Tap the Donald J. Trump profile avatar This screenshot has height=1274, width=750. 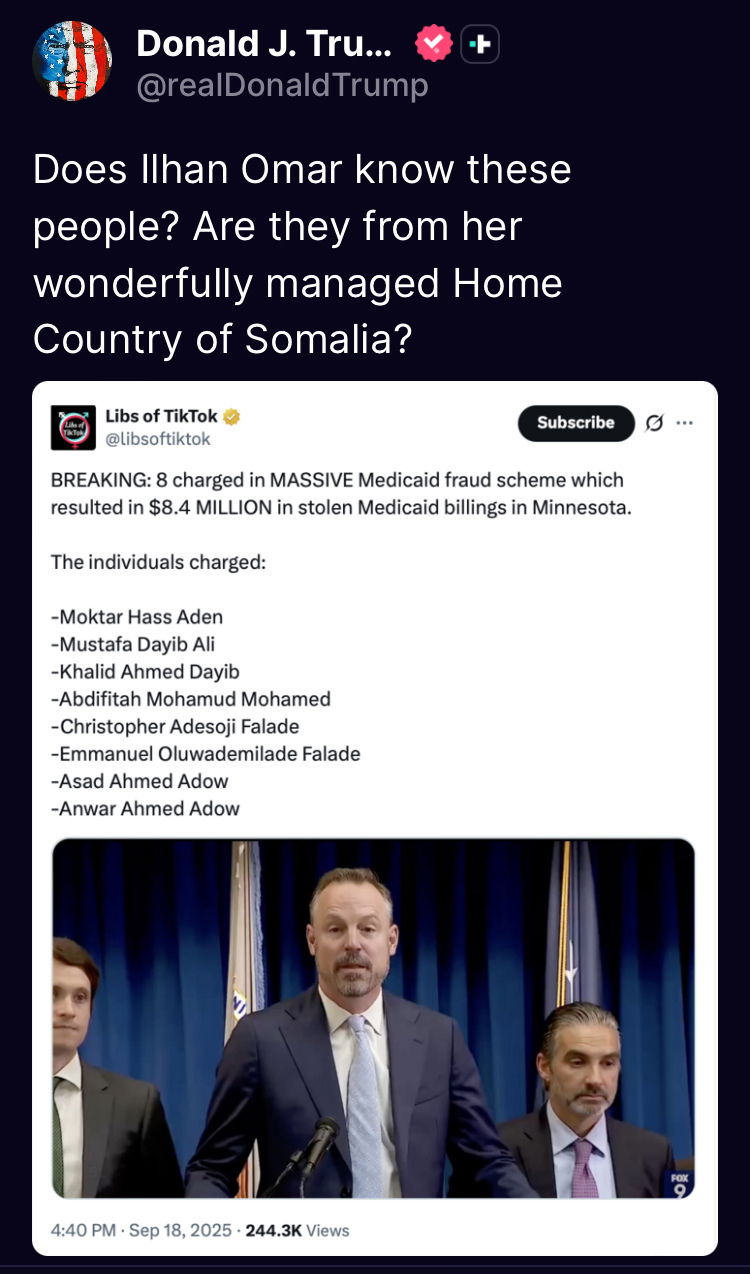[x=72, y=61]
